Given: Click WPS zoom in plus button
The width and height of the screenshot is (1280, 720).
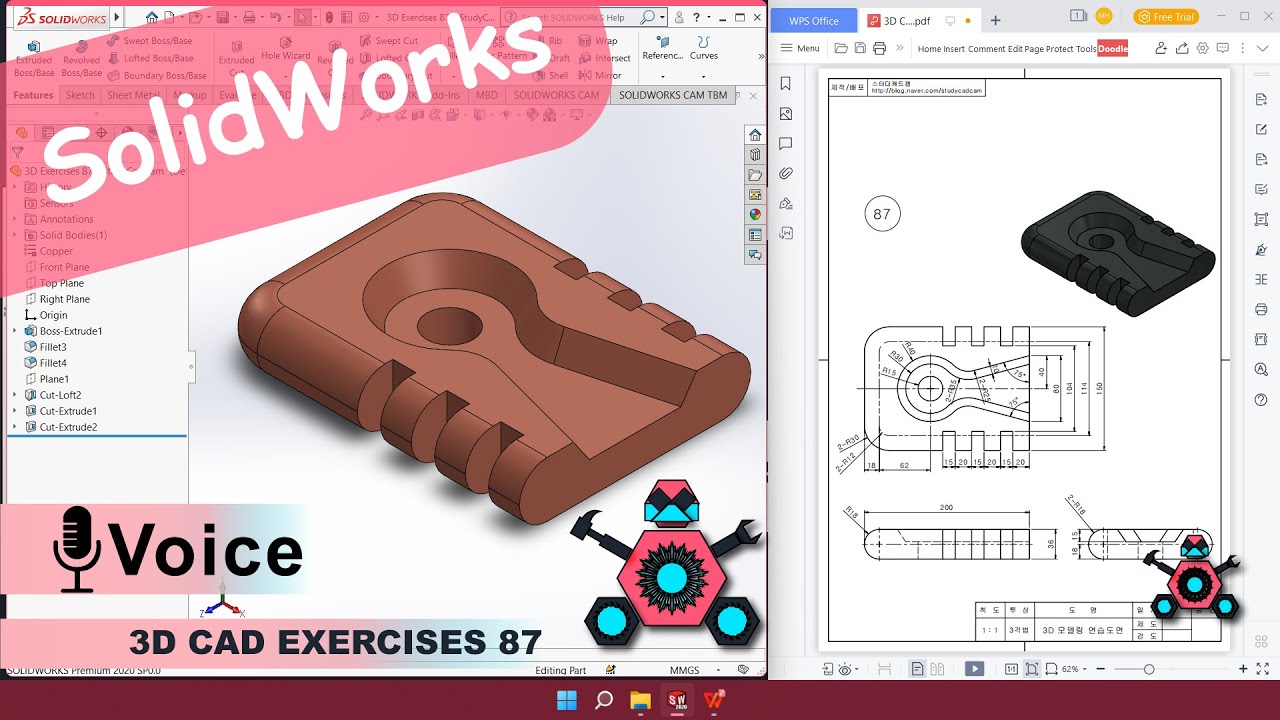Looking at the screenshot, I should pos(1243,669).
